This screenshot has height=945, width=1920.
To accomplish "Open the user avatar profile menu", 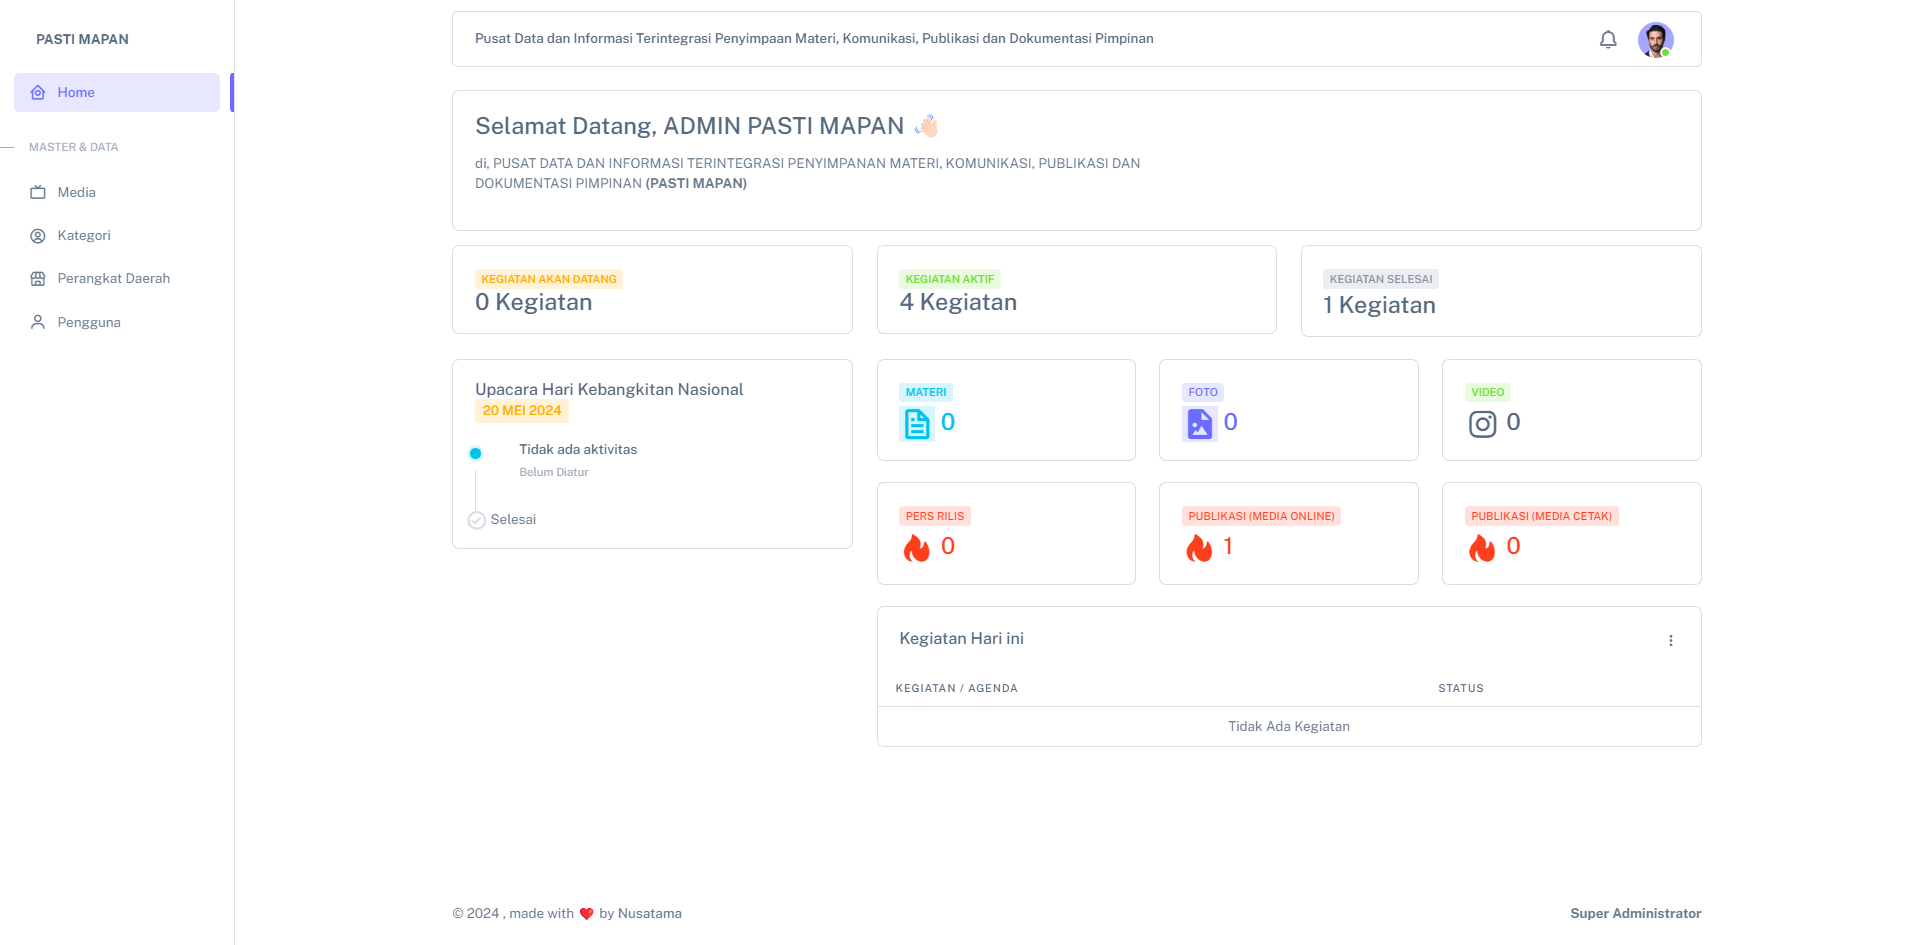I will 1655,39.
